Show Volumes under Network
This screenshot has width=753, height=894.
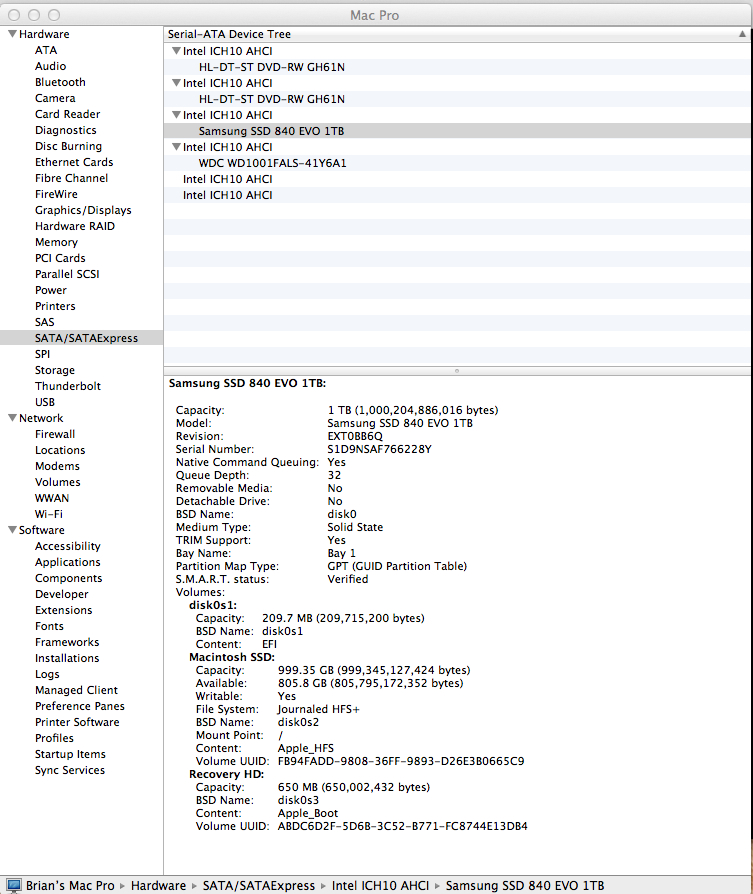coord(58,482)
